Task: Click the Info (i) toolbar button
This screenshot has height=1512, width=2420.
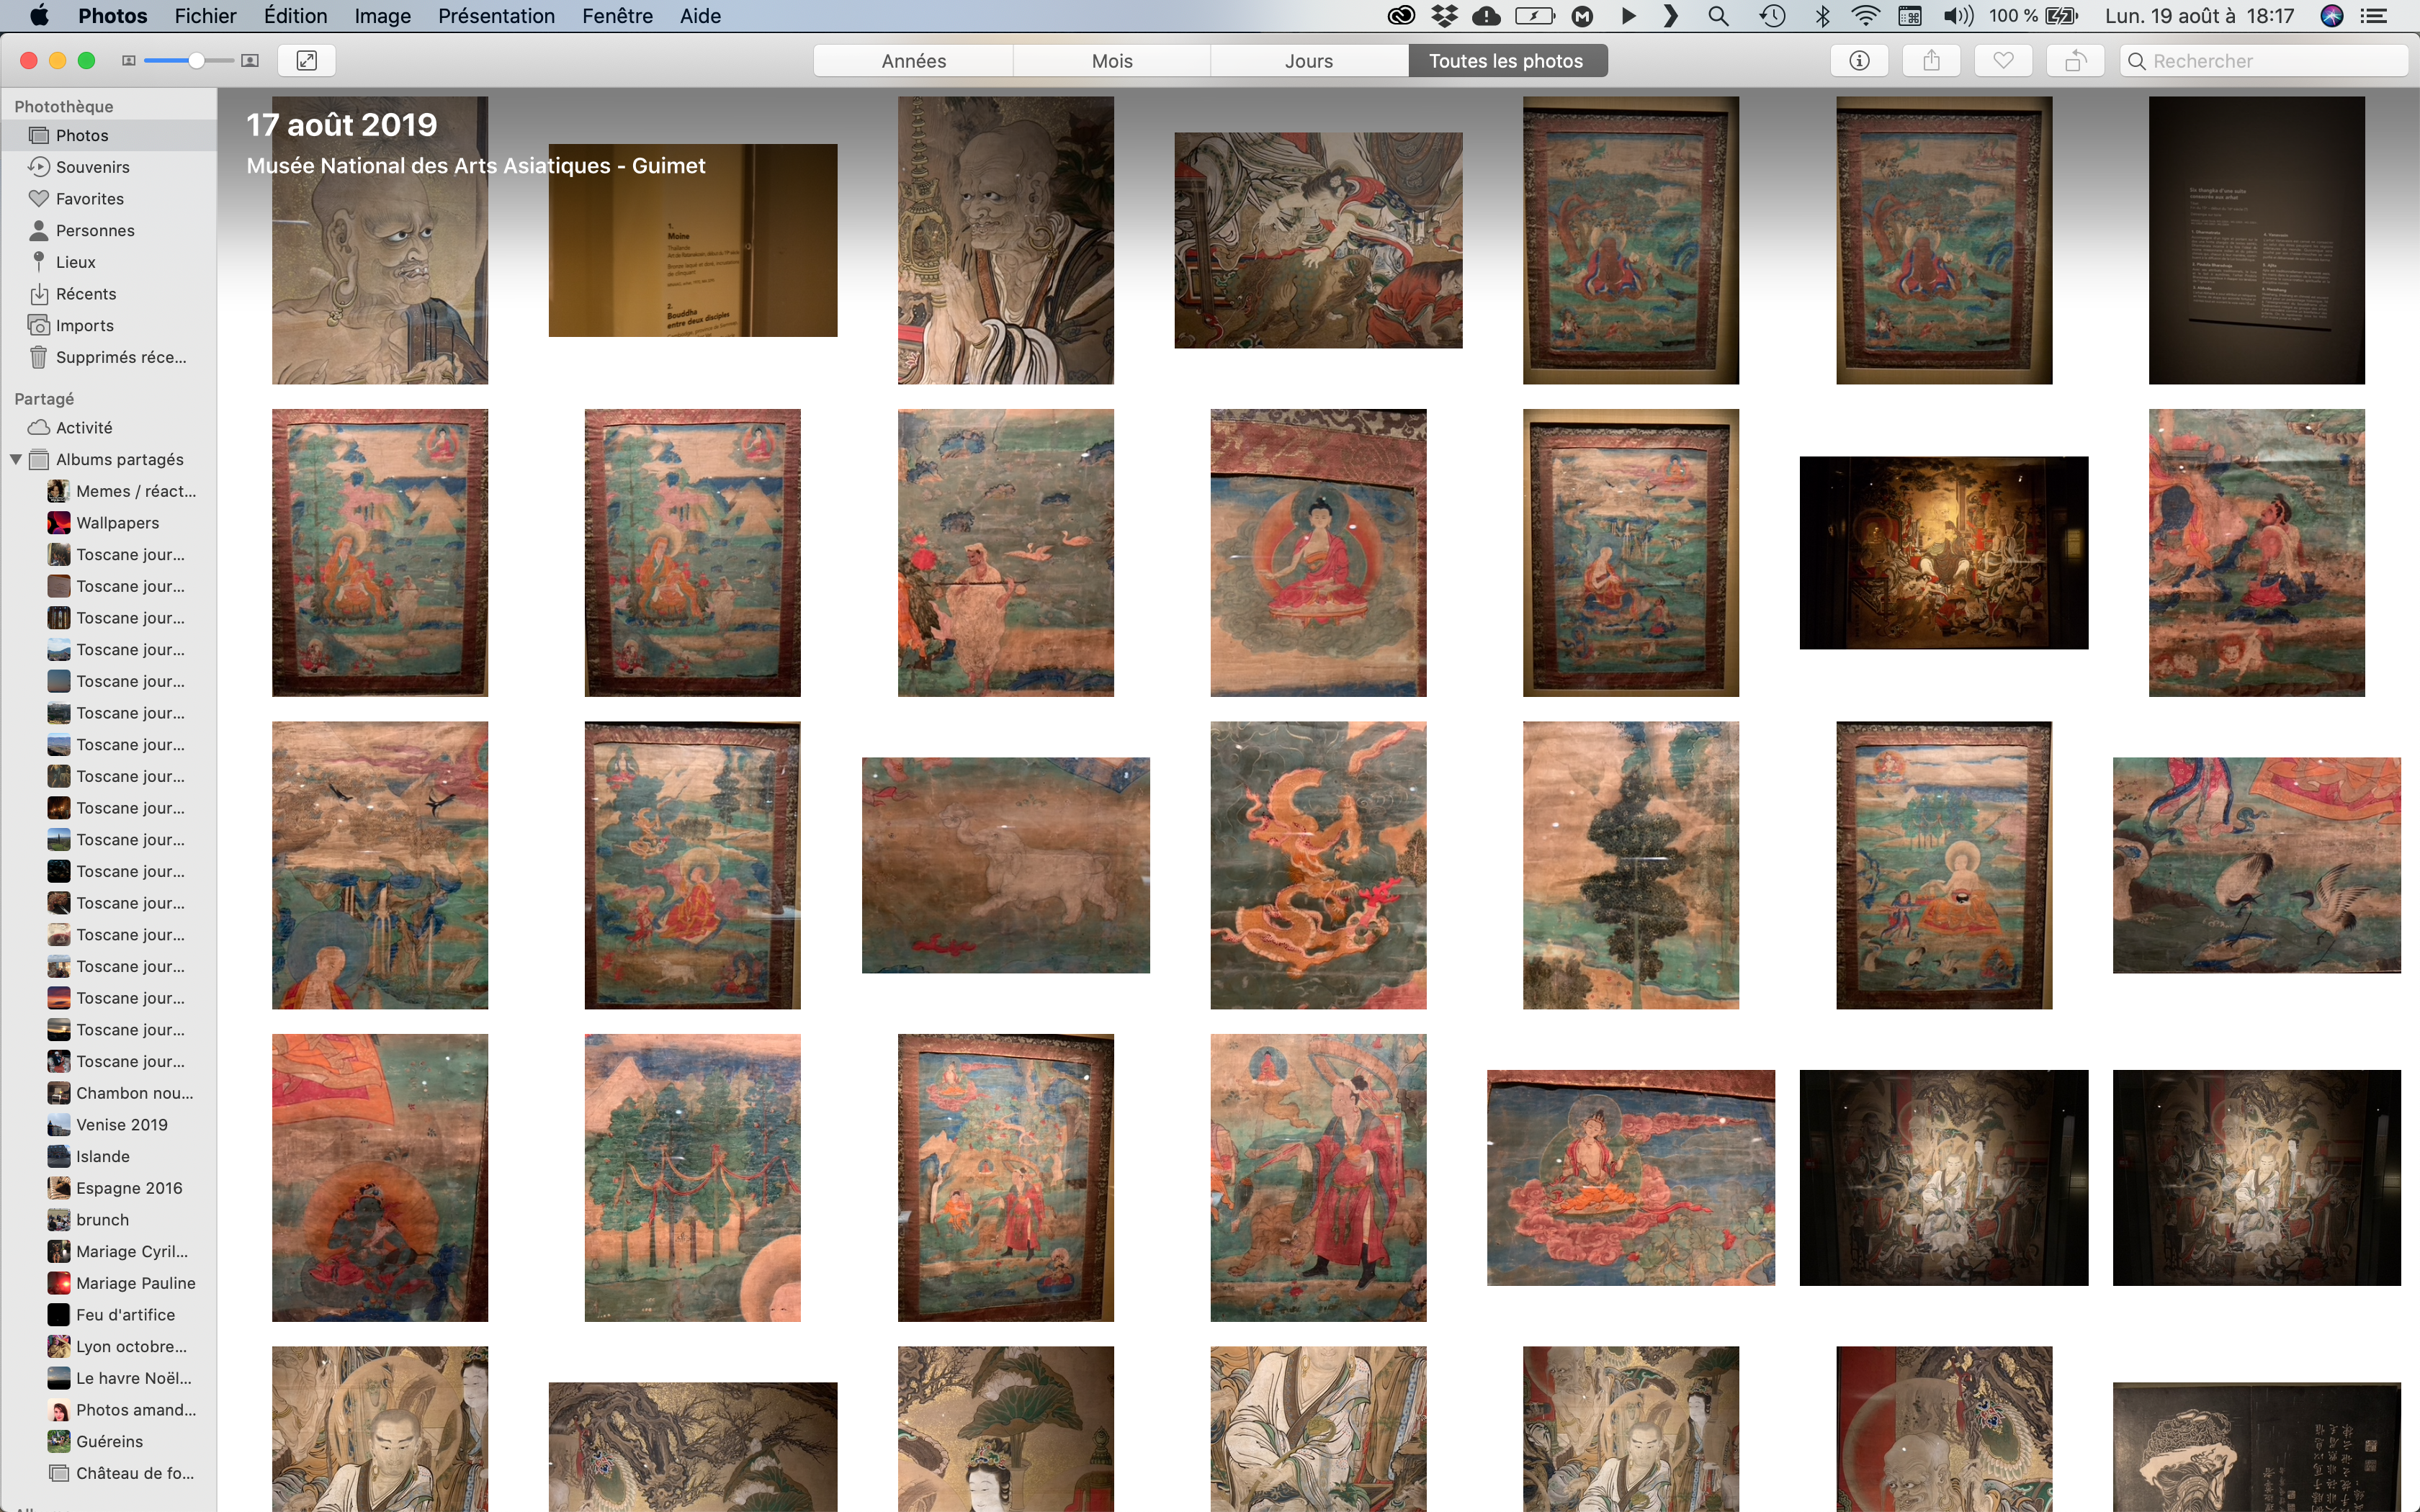Action: coord(1859,61)
